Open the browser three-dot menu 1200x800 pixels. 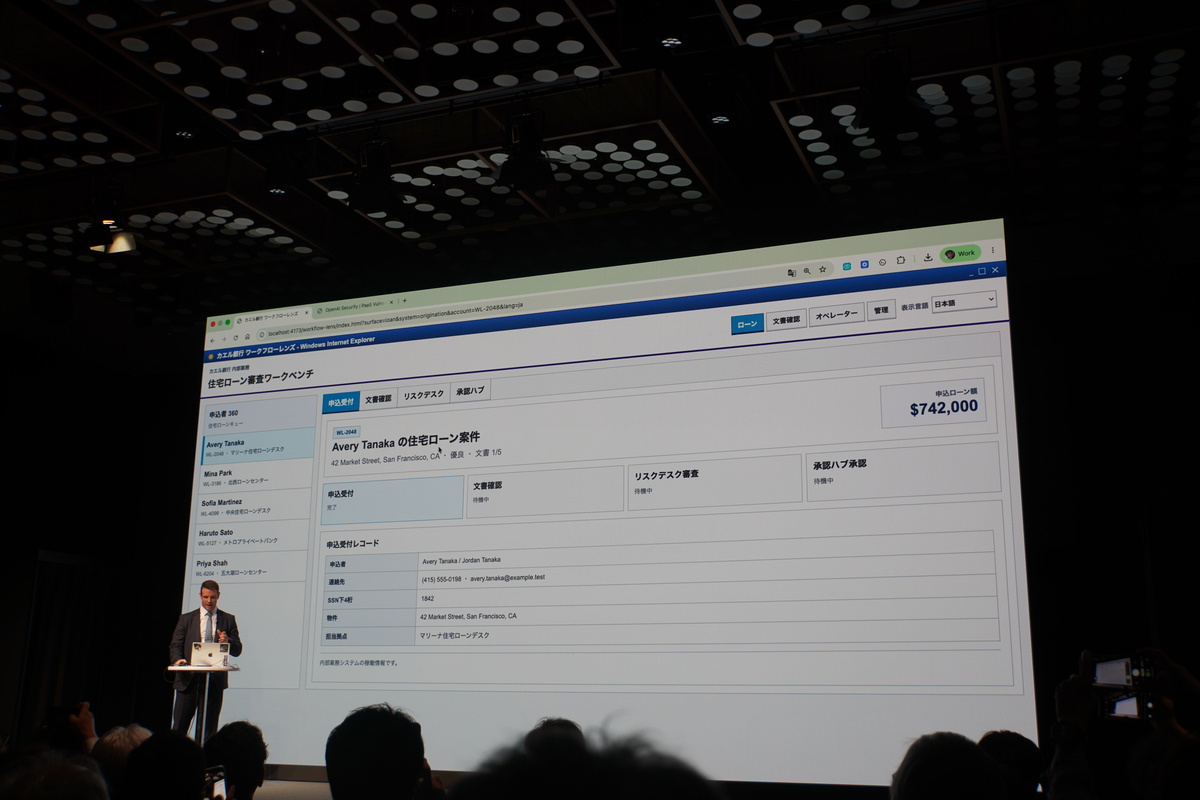tap(993, 250)
